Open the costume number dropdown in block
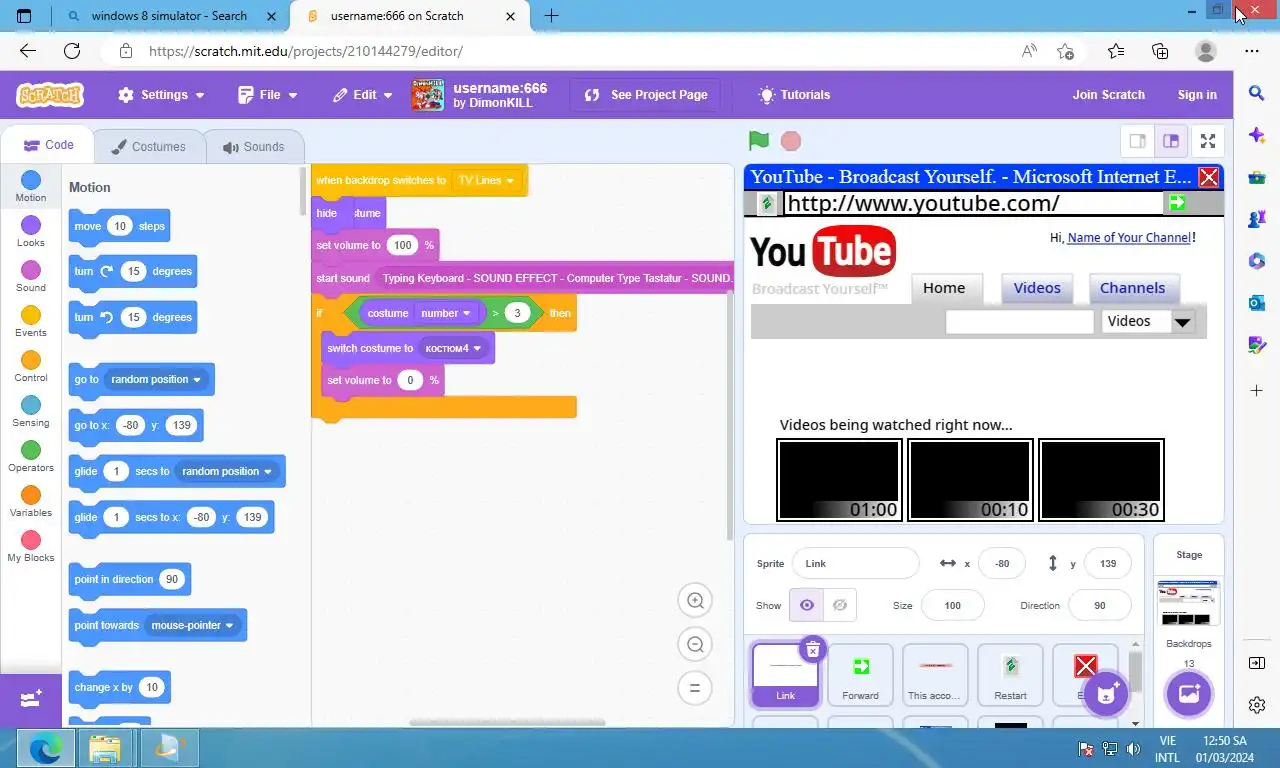 coord(446,313)
